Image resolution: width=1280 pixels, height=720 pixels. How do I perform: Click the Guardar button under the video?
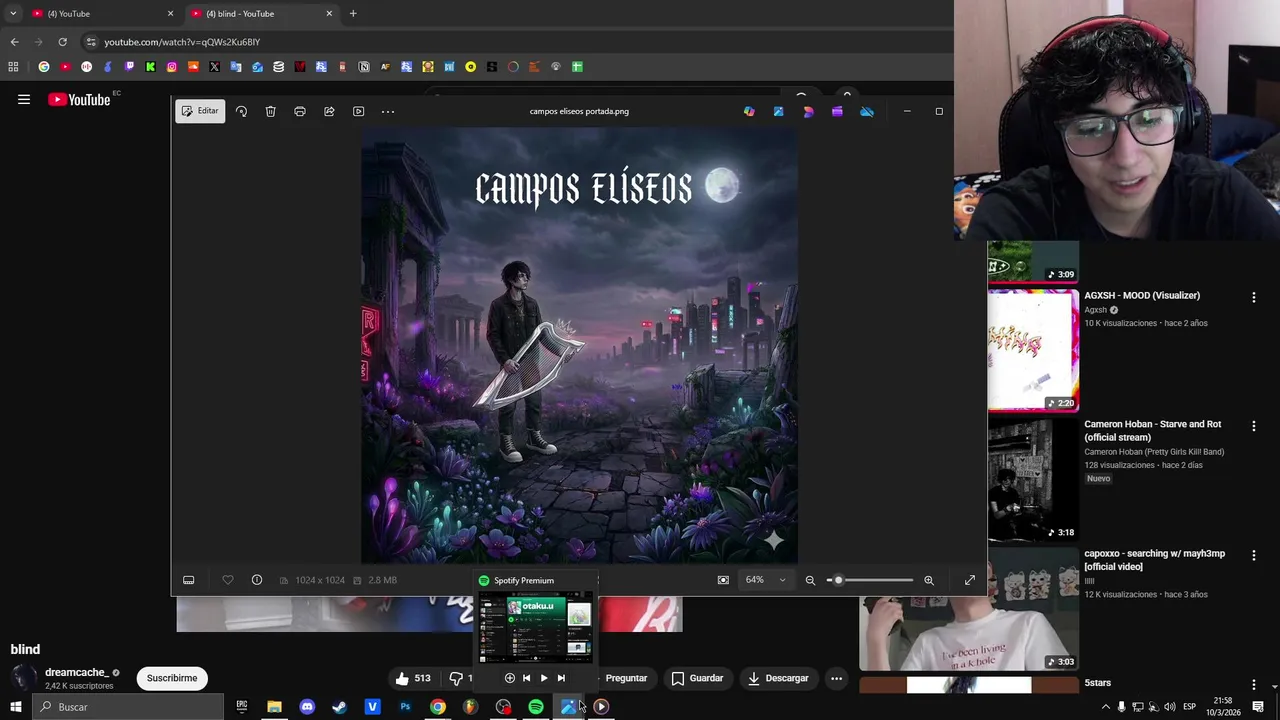click(x=697, y=678)
